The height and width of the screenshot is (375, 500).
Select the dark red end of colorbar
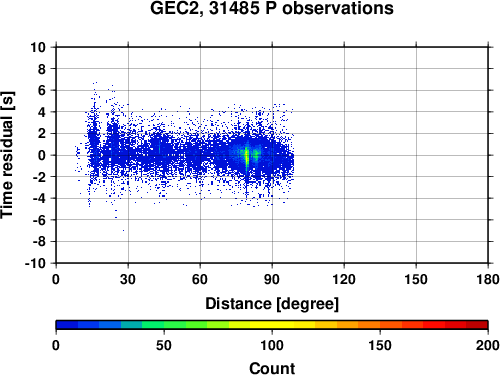click(x=477, y=325)
